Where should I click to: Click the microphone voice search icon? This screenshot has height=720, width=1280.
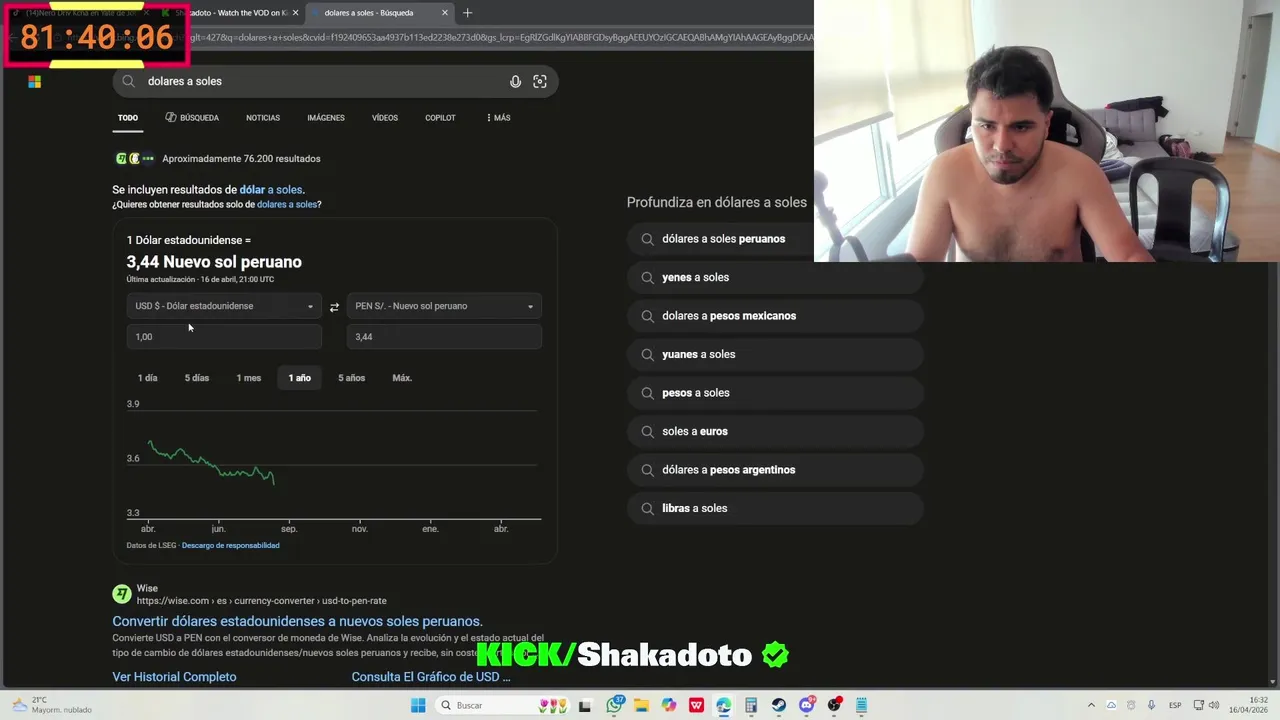click(x=515, y=82)
